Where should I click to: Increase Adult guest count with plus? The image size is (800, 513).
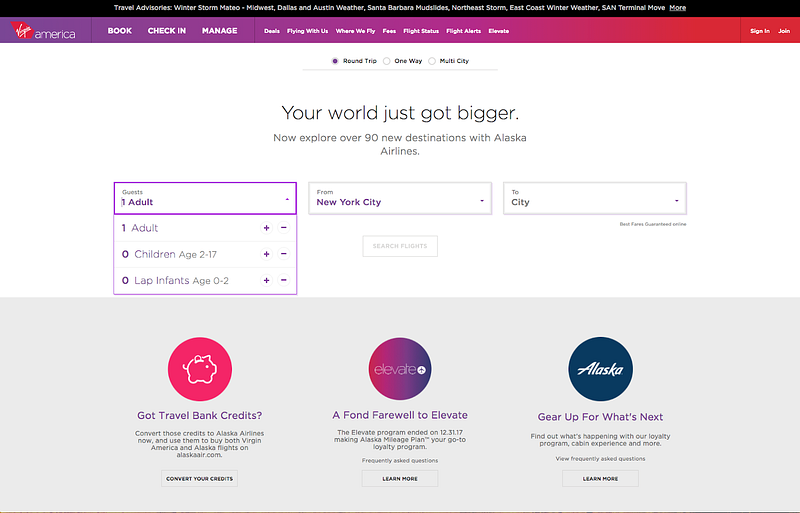click(266, 228)
